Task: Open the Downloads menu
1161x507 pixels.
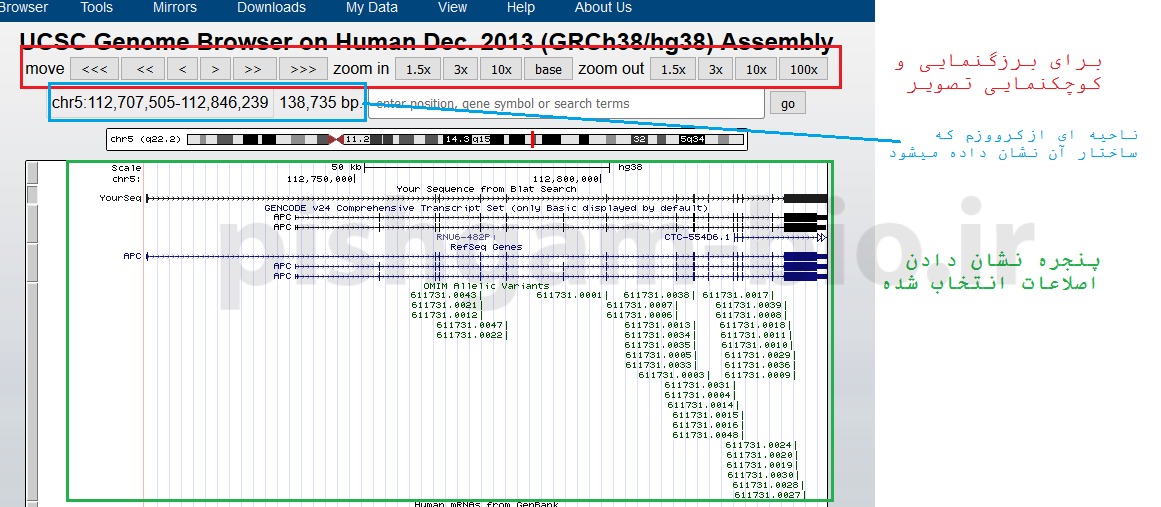Action: tap(271, 8)
